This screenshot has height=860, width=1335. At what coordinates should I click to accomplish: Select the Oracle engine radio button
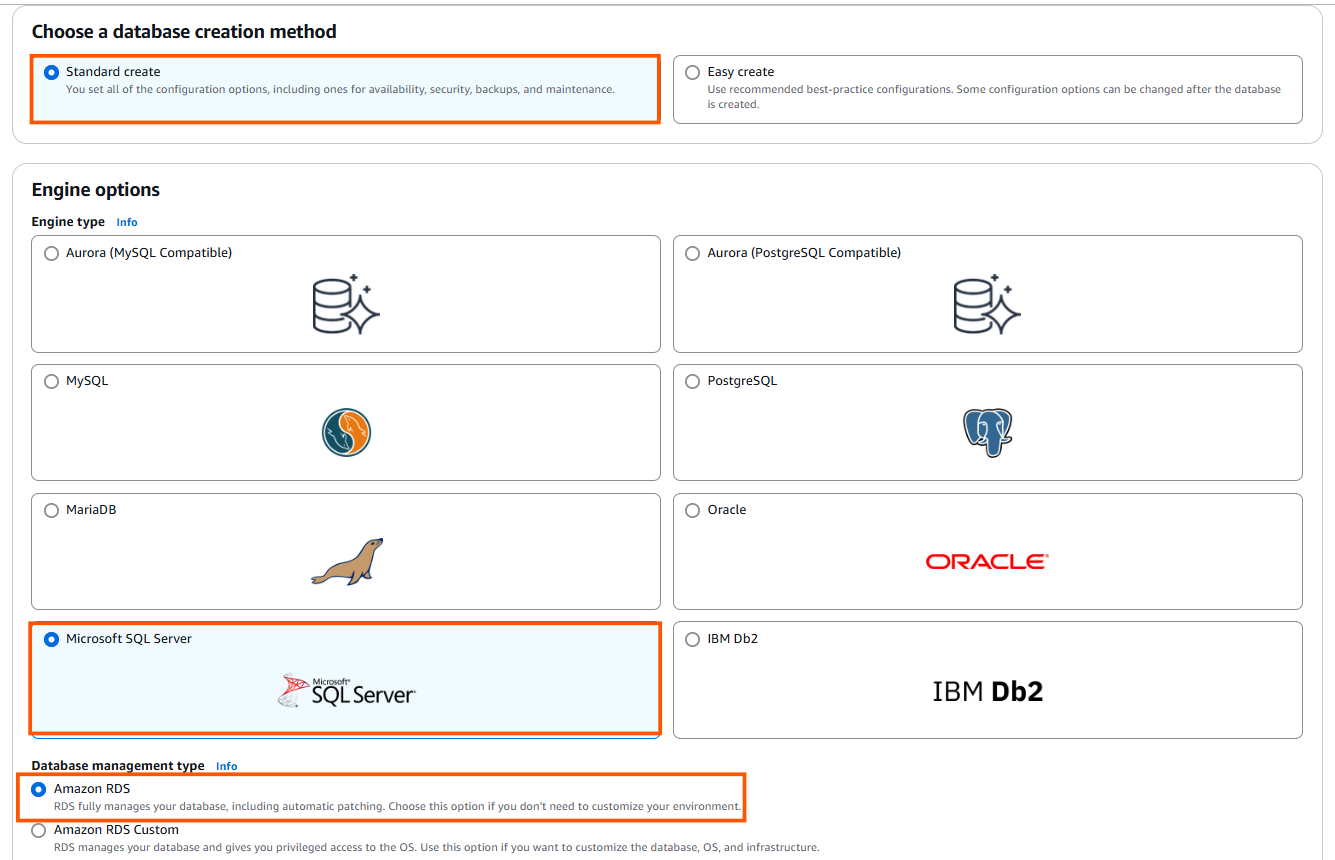692,511
